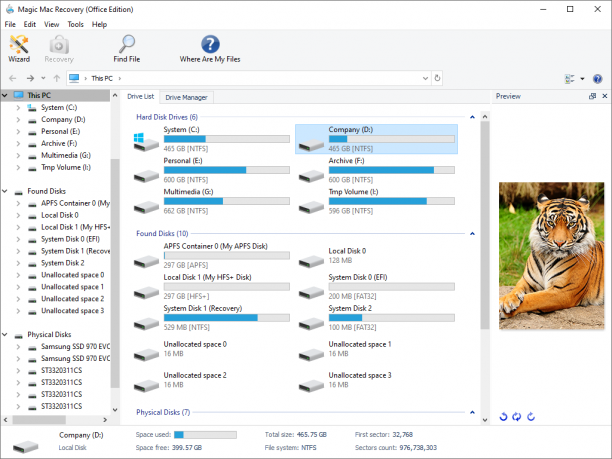Switch to the Drive Manager tab
The image size is (612, 459).
coord(186,97)
